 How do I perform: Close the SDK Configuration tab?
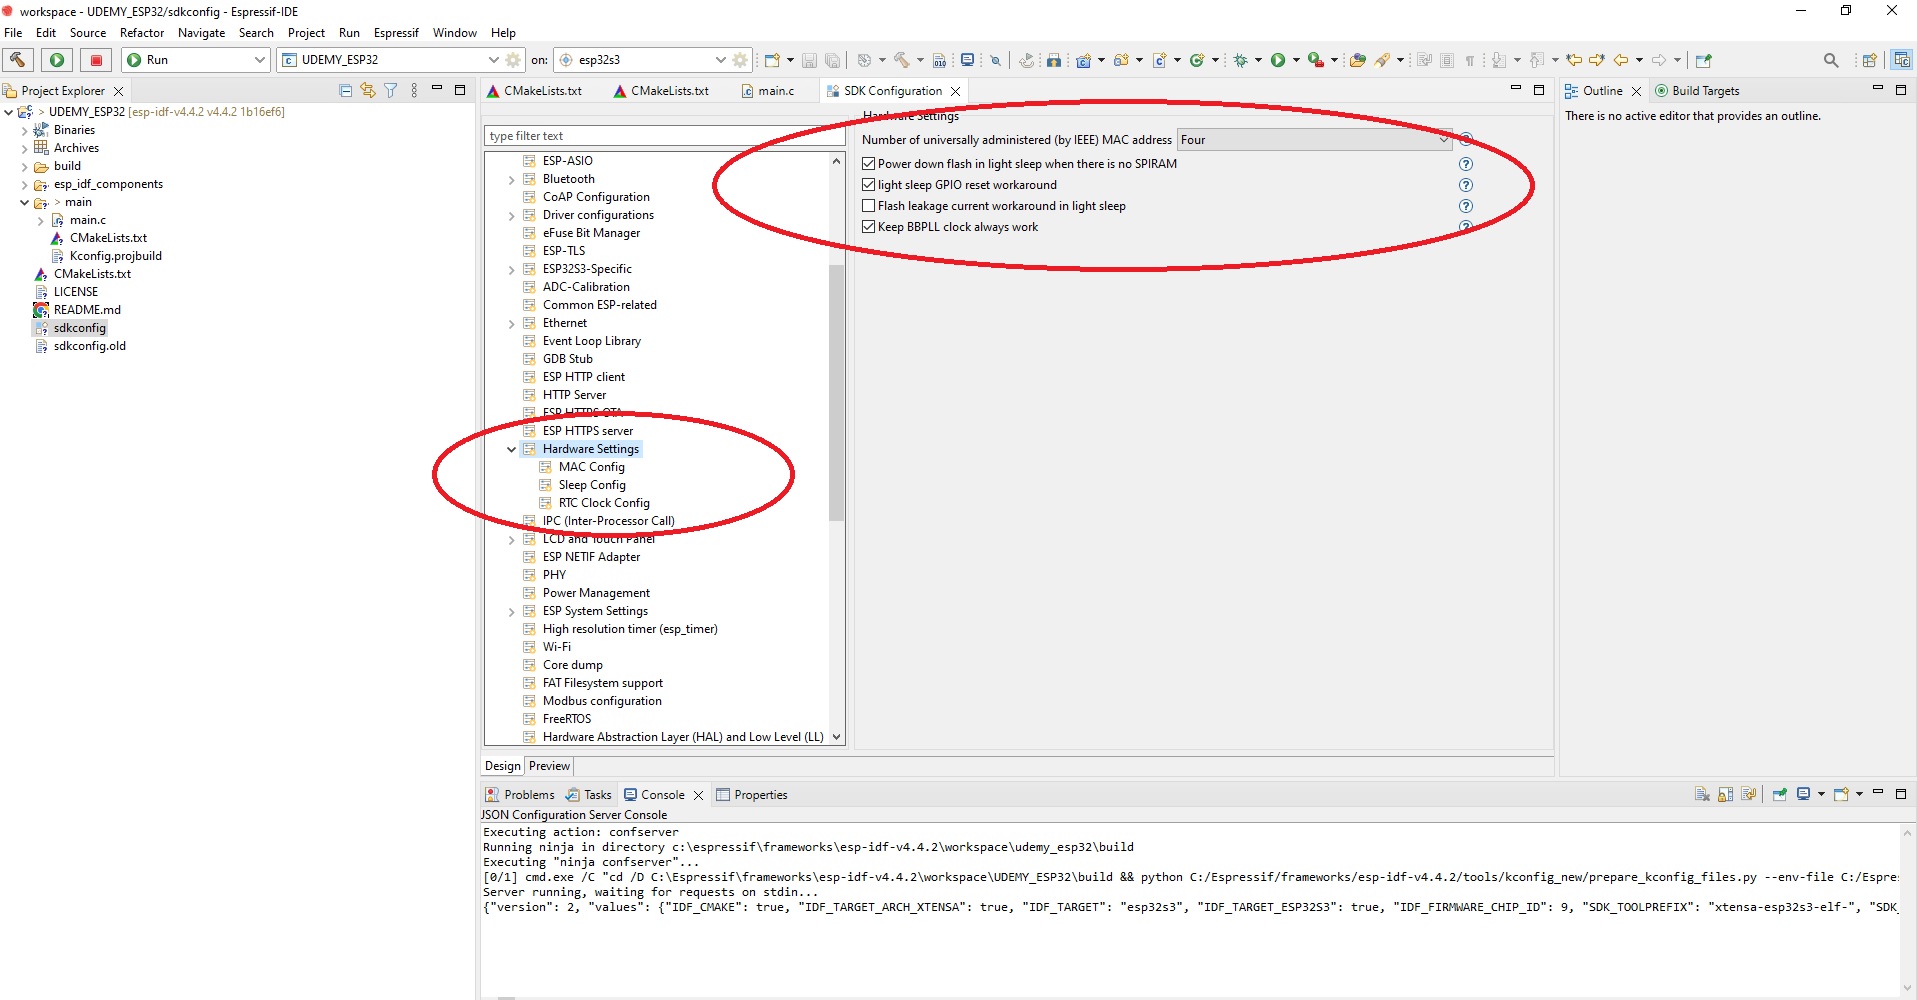(956, 91)
